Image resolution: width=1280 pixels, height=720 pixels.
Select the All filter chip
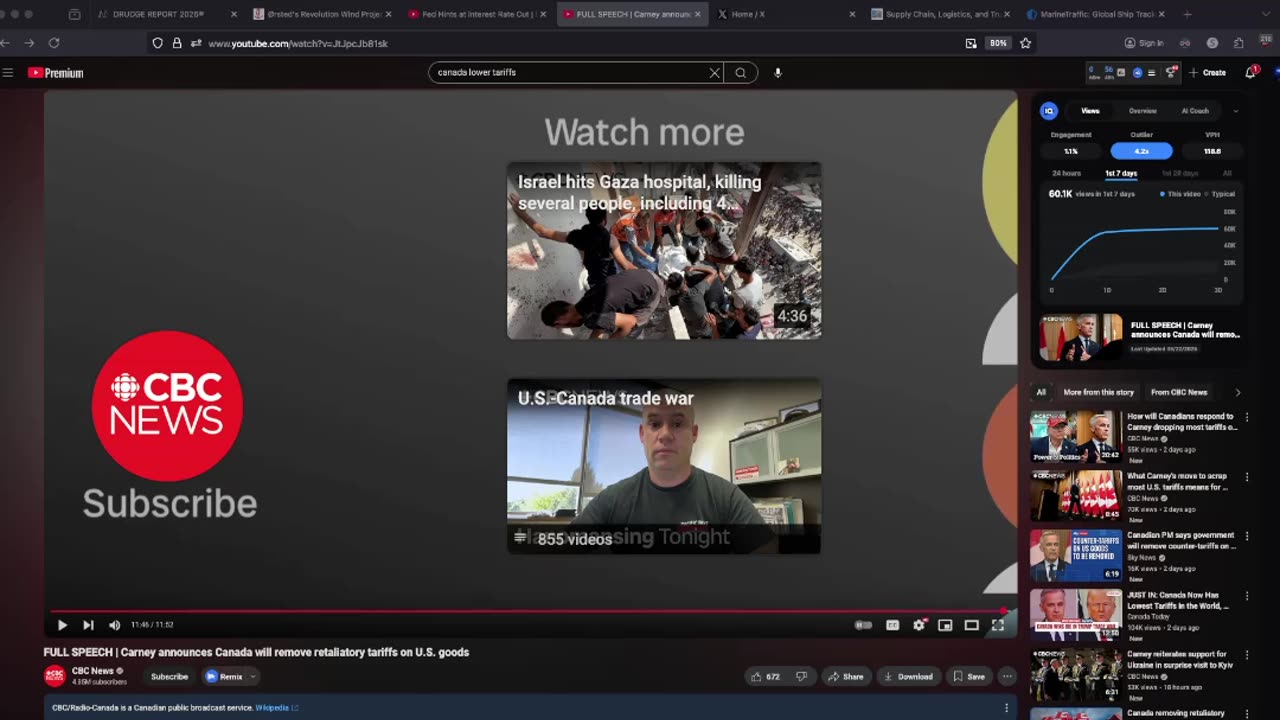tap(1041, 392)
